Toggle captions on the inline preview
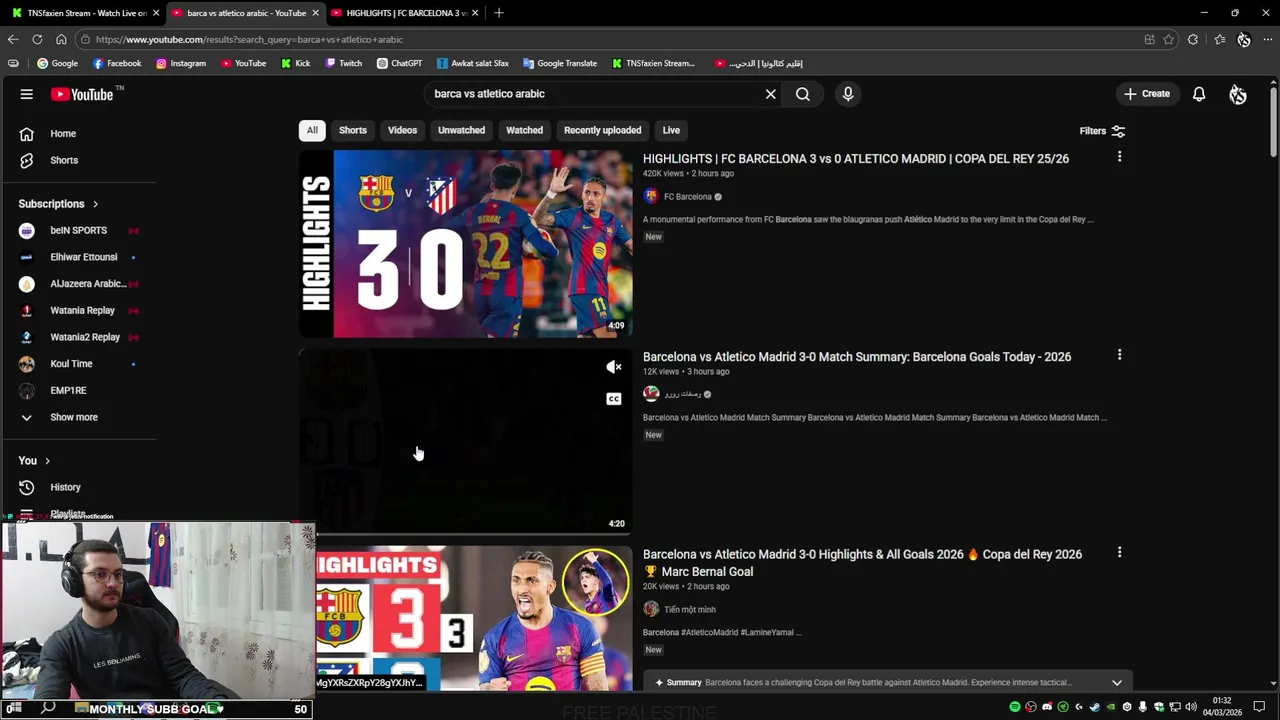The width and height of the screenshot is (1280, 720). [x=614, y=399]
